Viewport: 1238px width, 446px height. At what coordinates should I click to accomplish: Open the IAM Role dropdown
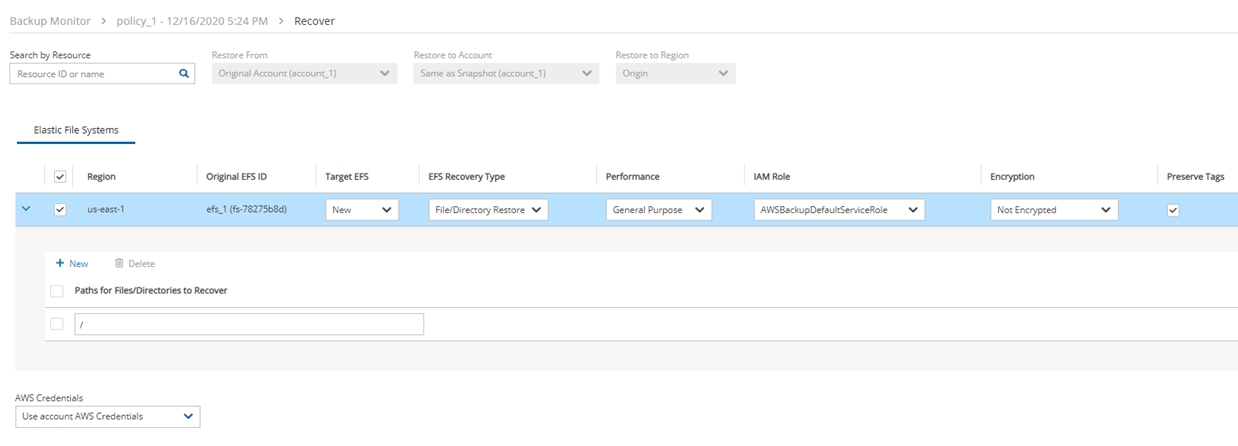(839, 210)
